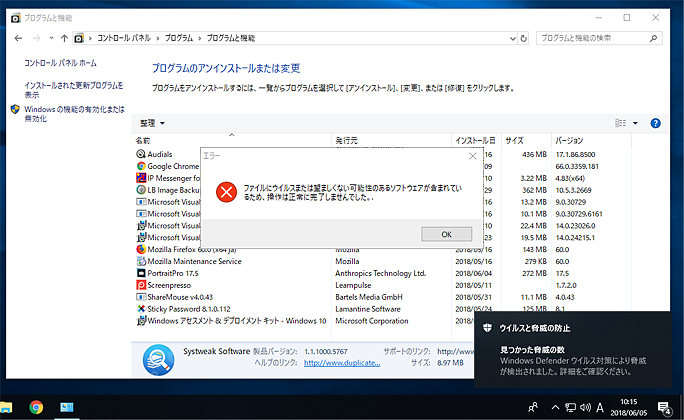Select PortraitPro 17.5 icon
This screenshot has height=420, width=684.
141,273
